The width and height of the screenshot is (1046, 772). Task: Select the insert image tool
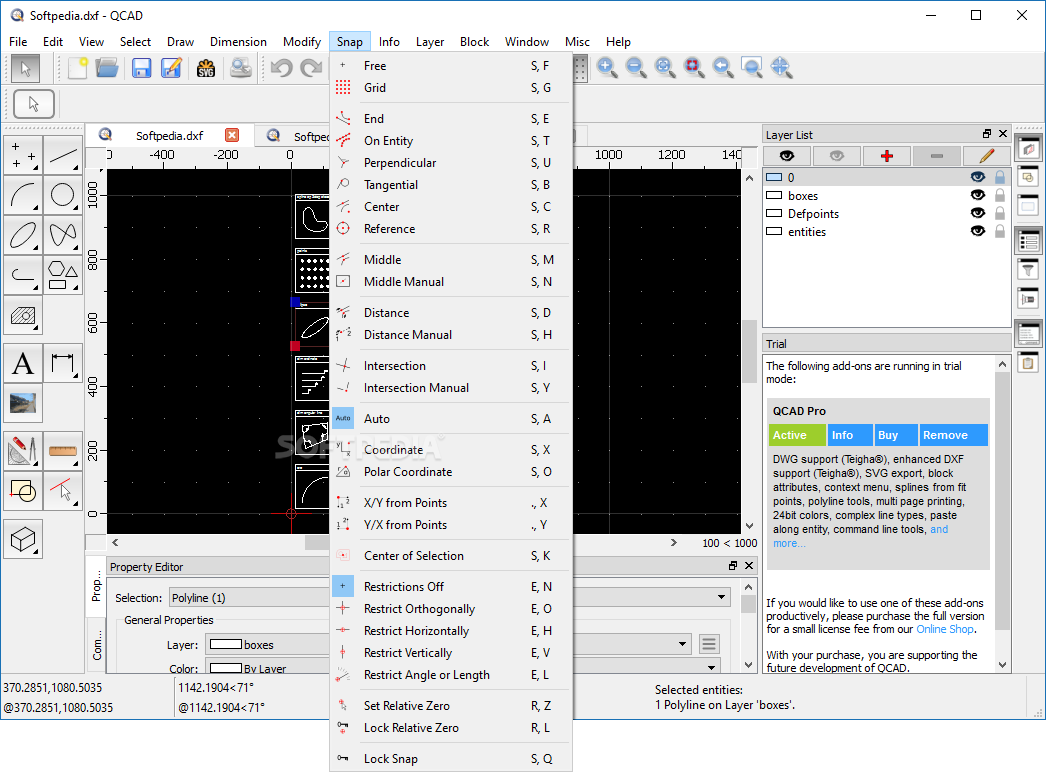click(x=23, y=403)
